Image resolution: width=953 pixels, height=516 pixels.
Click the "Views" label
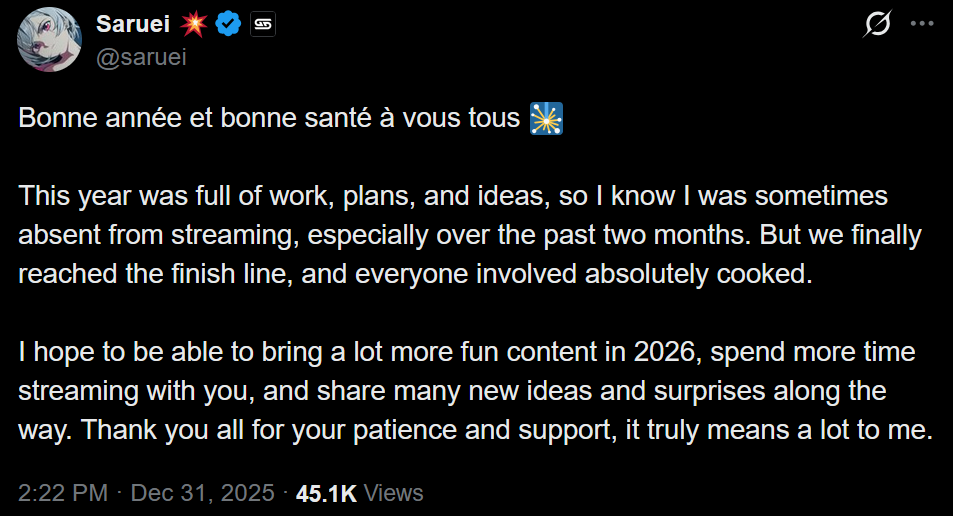tap(393, 493)
